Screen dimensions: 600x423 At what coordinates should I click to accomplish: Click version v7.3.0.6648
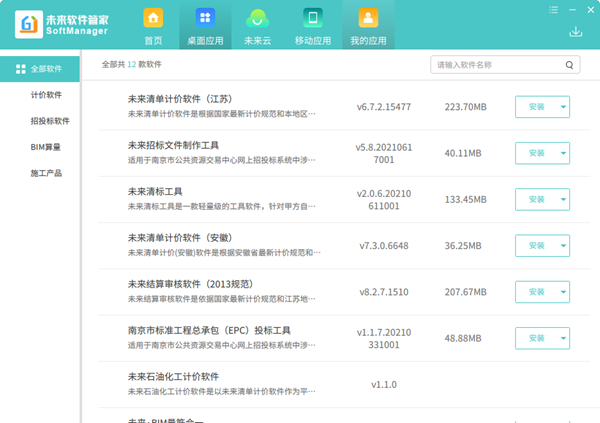[384, 246]
